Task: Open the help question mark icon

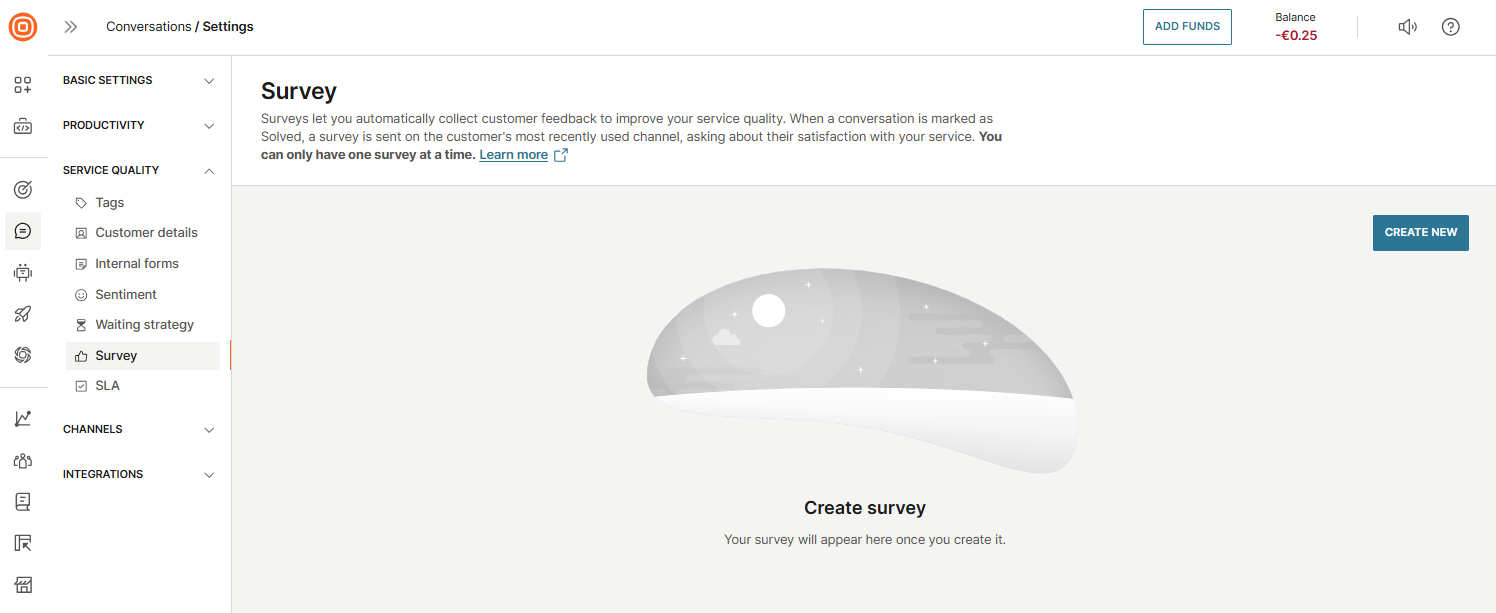Action: tap(1451, 27)
